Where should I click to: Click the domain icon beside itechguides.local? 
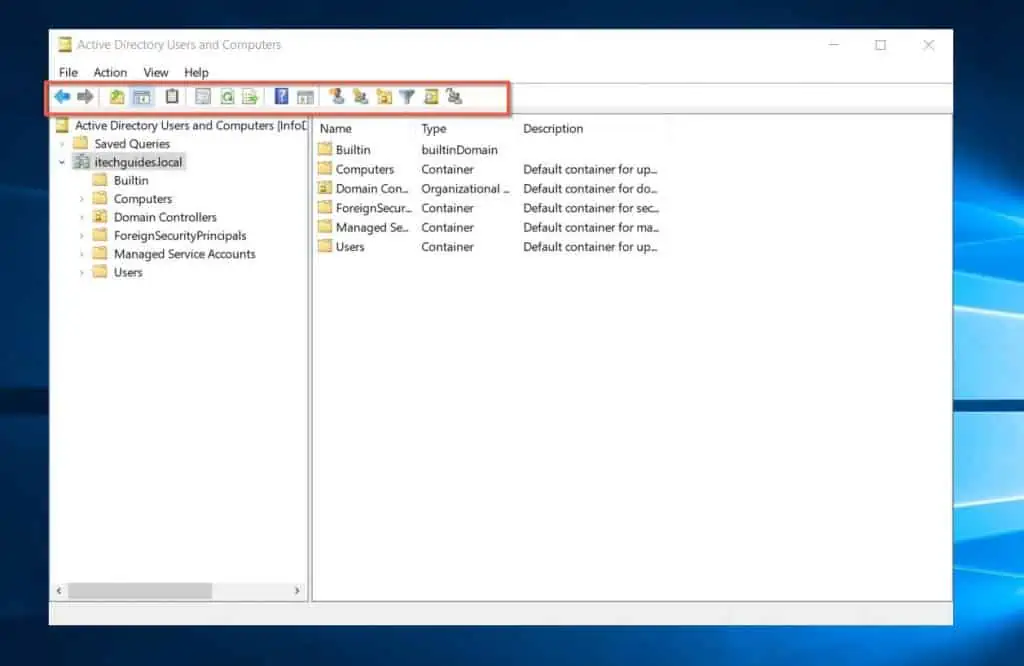click(x=82, y=161)
